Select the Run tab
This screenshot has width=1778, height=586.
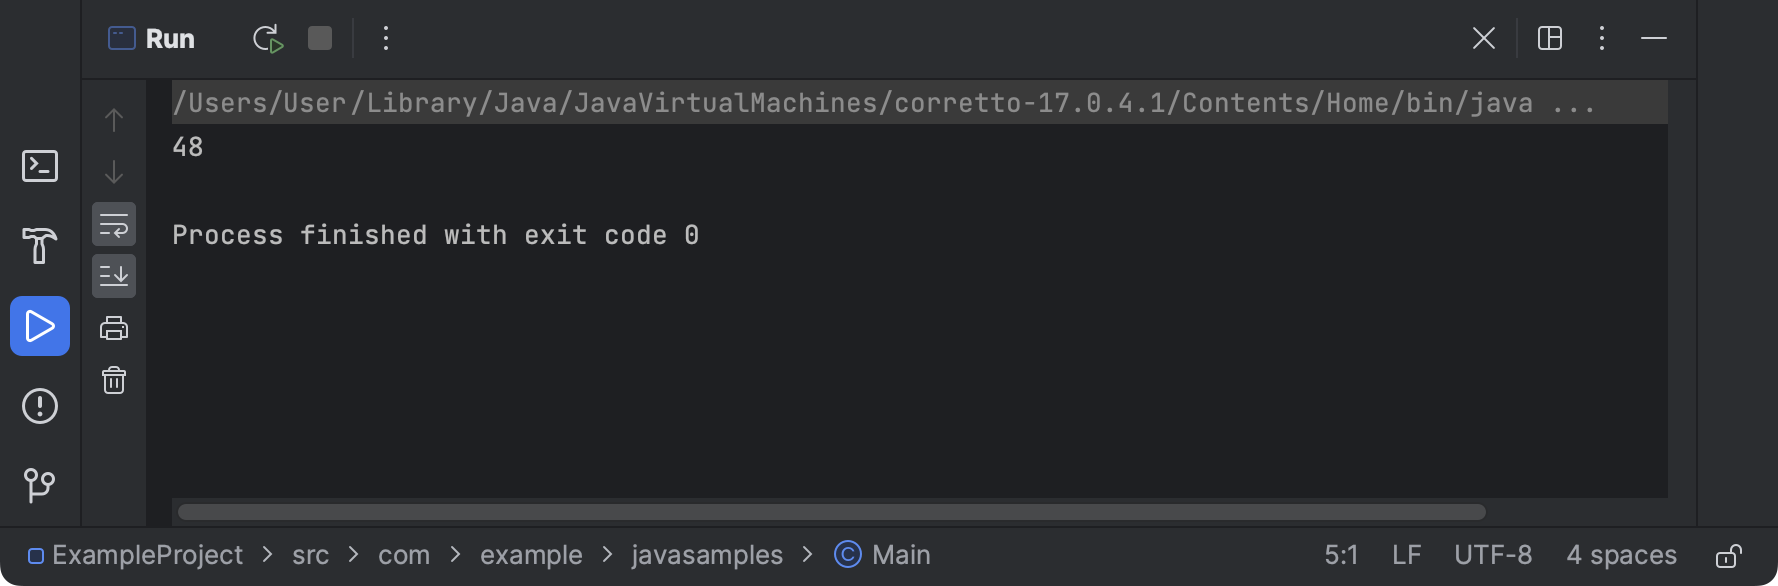152,39
